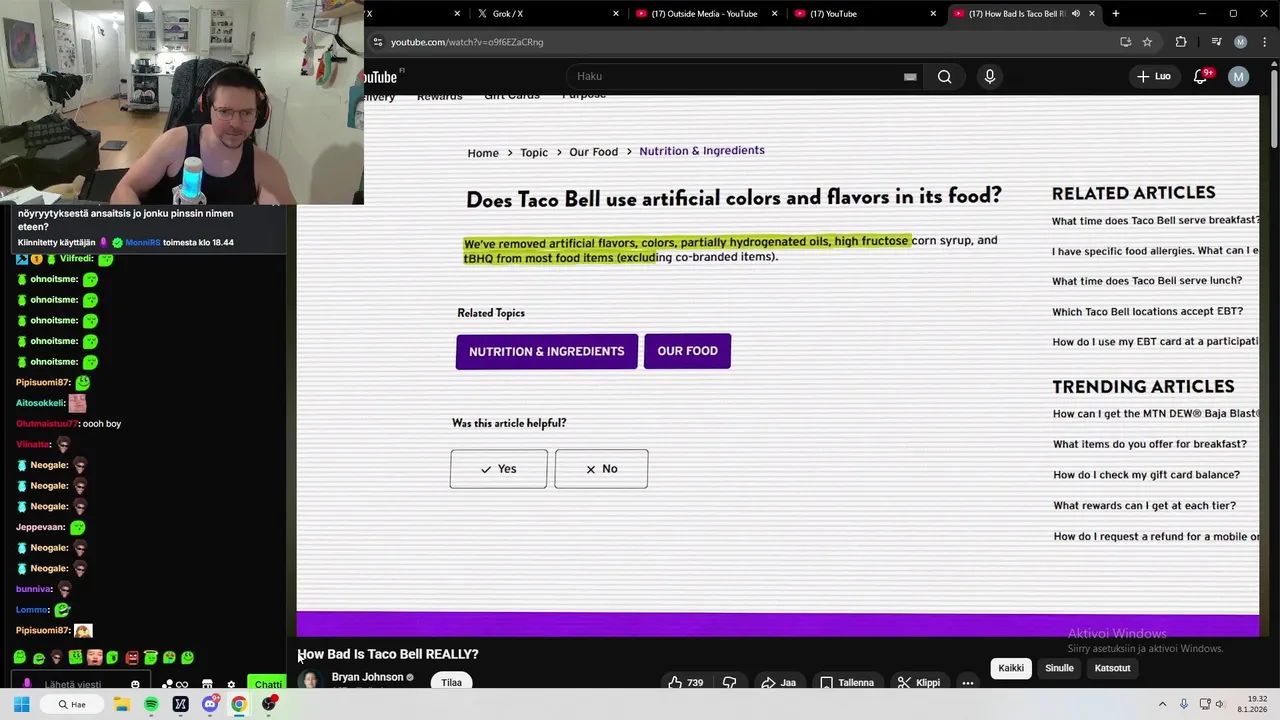Open the Chrome extensions puzzle icon
Image resolution: width=1280 pixels, height=720 pixels.
pyautogui.click(x=1181, y=42)
